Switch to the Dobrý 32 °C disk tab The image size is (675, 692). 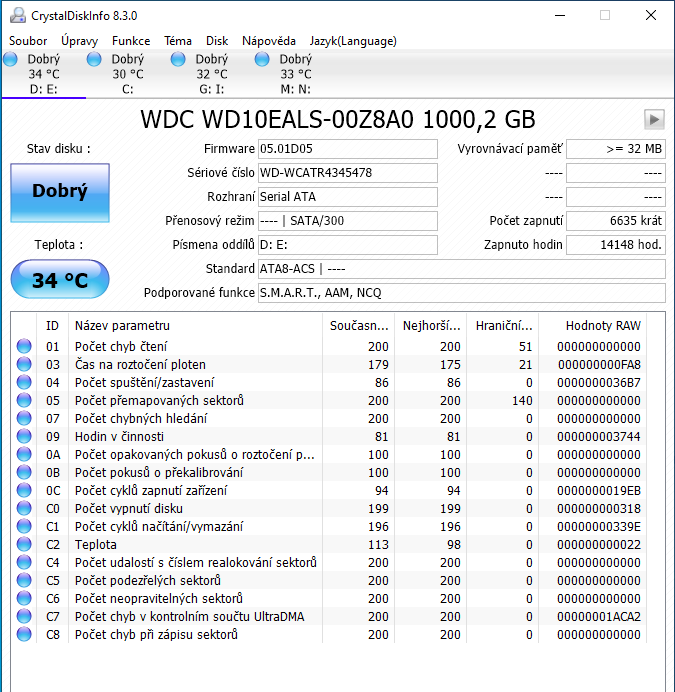click(x=211, y=74)
